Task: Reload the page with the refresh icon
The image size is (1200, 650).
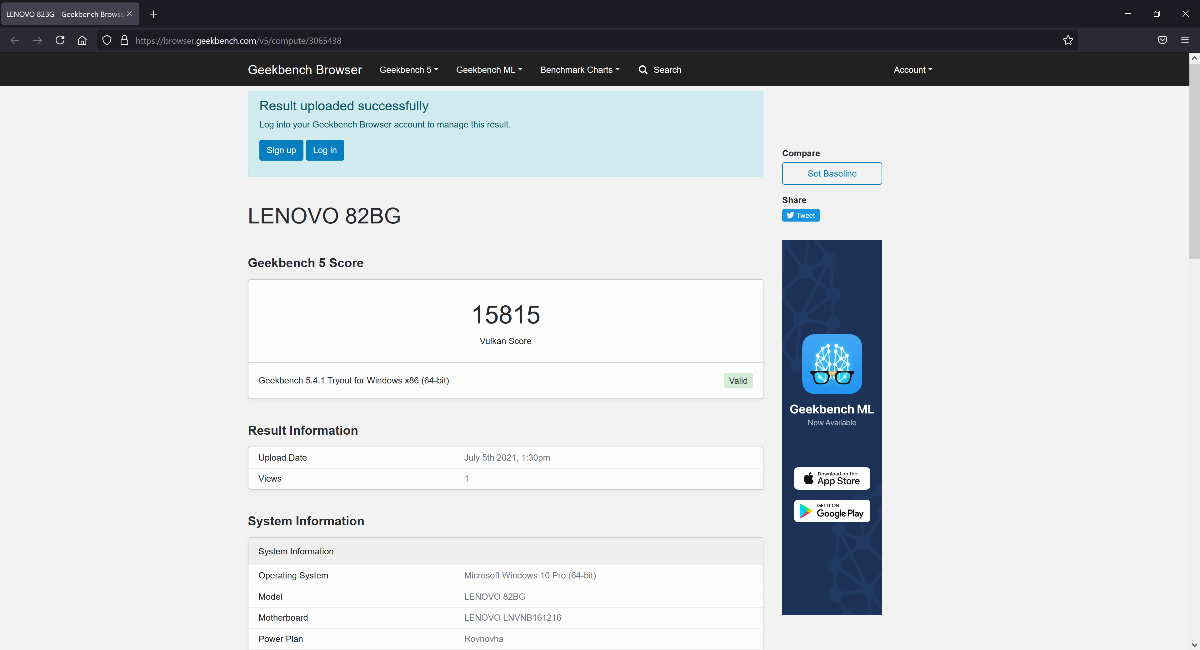Action: [x=60, y=40]
